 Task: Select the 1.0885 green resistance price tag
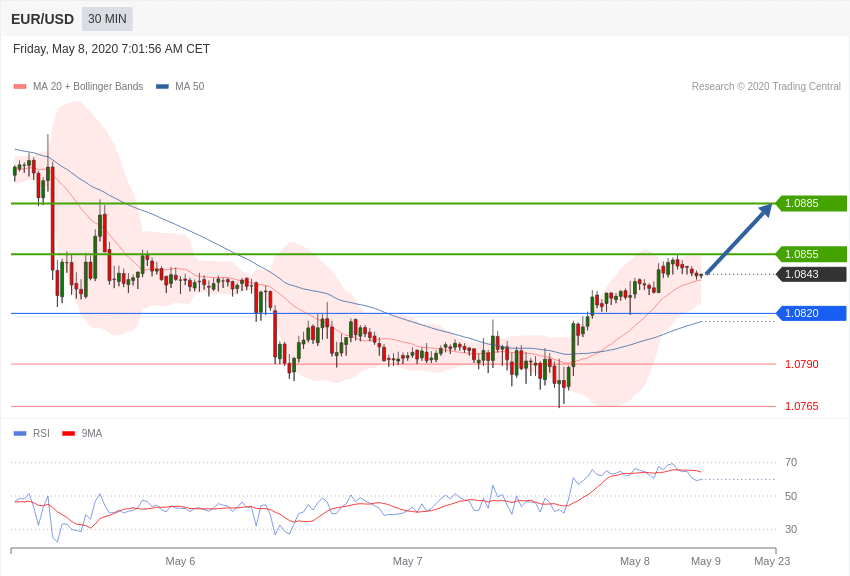click(x=812, y=204)
